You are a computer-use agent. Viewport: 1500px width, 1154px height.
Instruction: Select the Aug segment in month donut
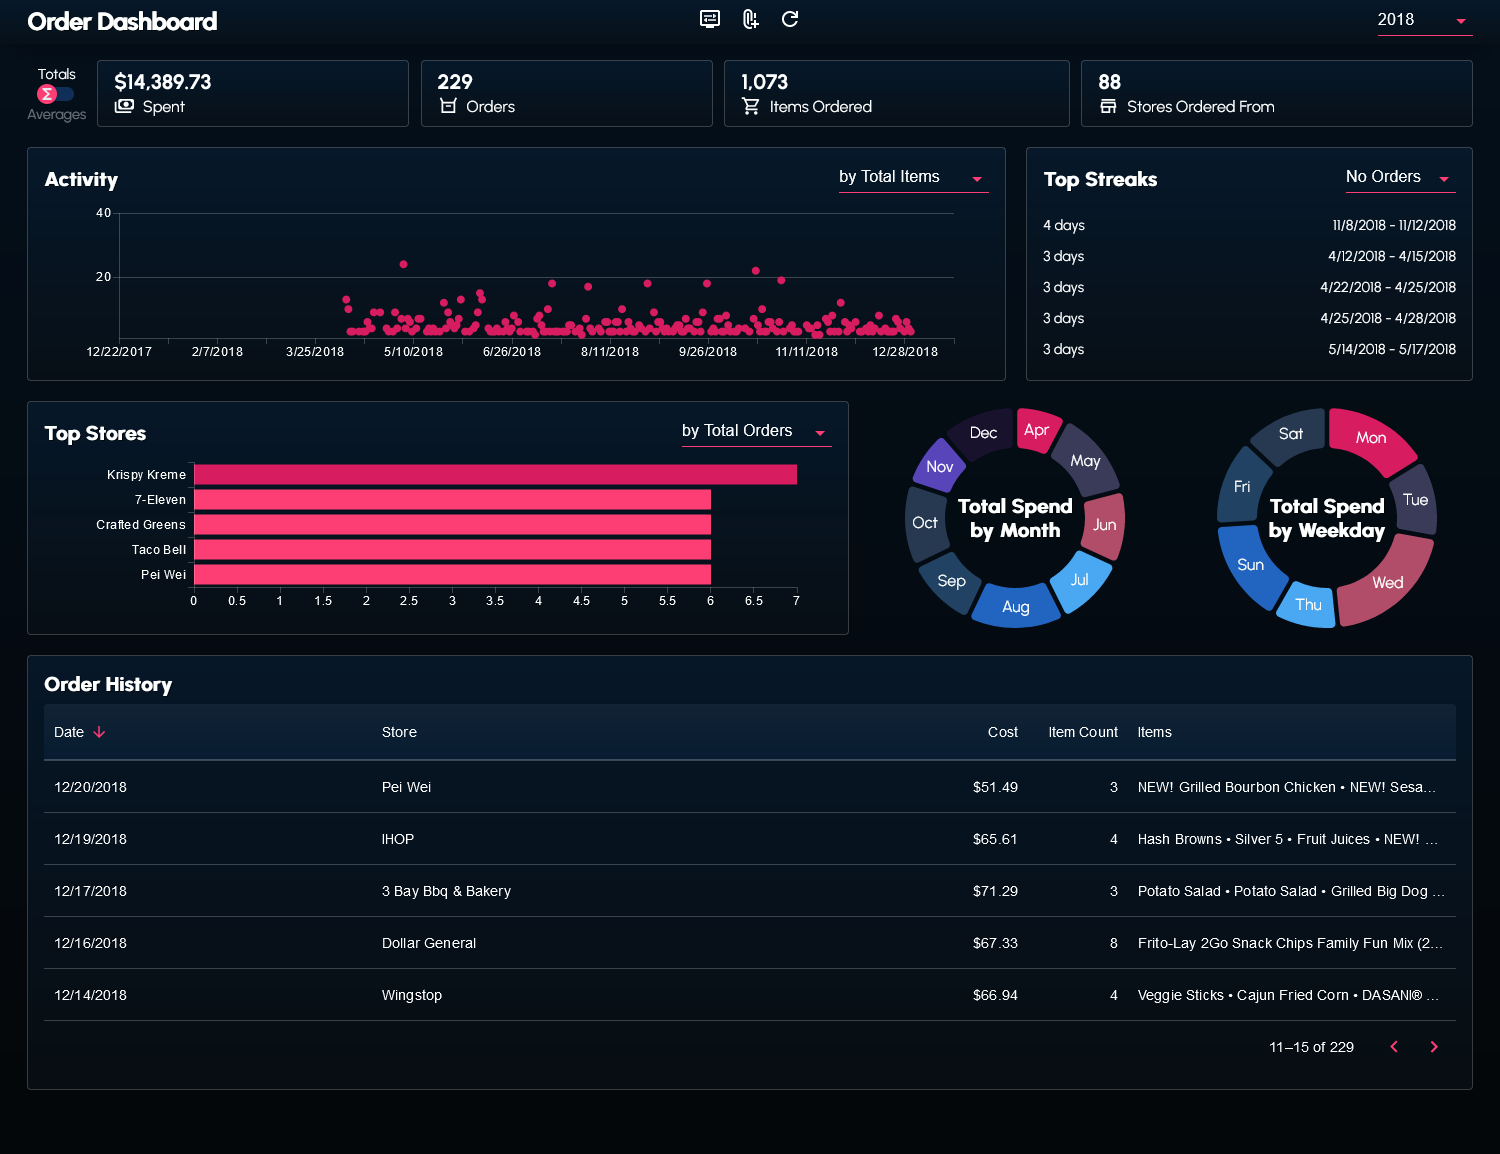pyautogui.click(x=1015, y=606)
